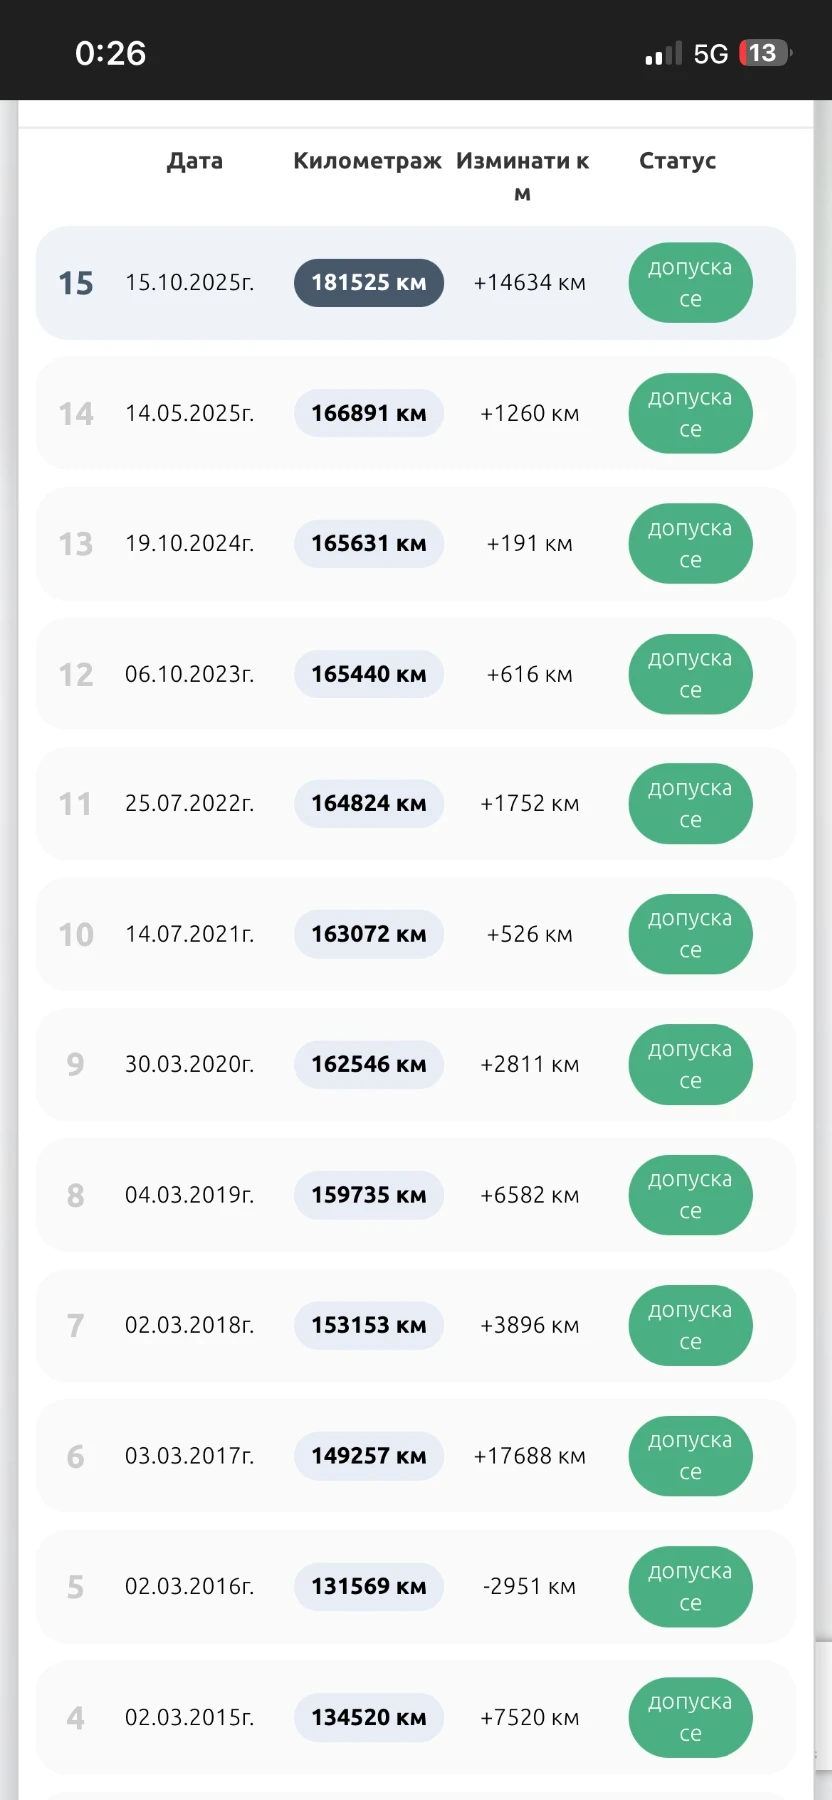832x1800 pixels.
Task: Select row number 9 in list
Action: pyautogui.click(x=75, y=1064)
